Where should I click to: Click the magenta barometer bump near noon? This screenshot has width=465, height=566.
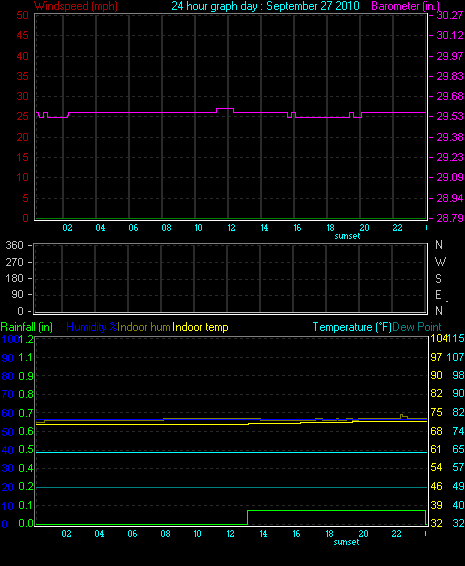tap(225, 109)
